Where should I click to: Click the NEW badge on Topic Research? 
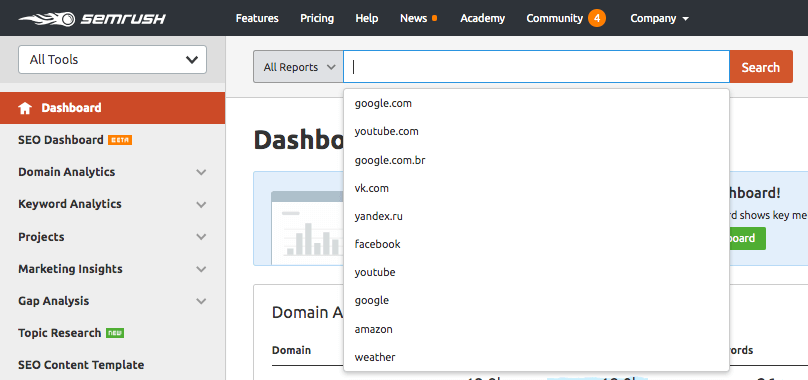tap(115, 333)
